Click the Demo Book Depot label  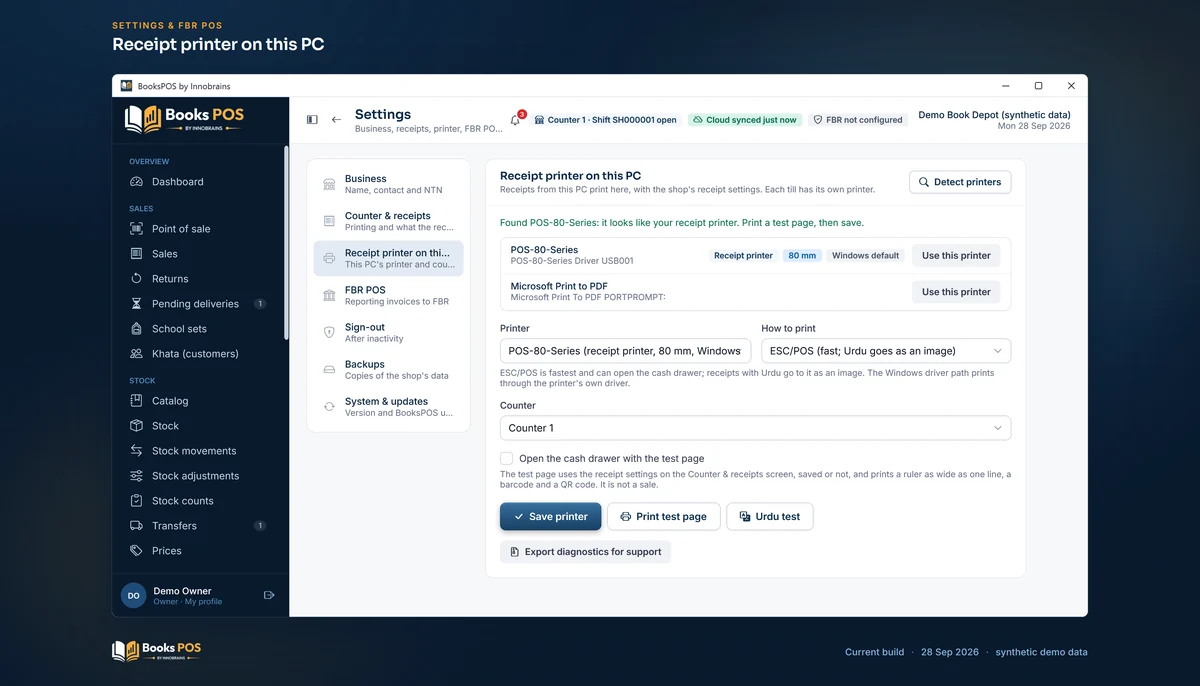(x=994, y=114)
